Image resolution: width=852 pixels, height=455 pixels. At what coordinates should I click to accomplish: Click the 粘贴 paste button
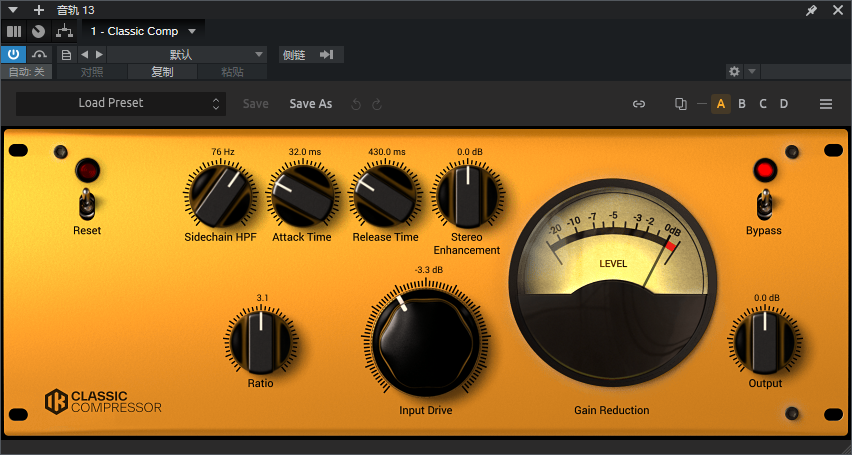[x=233, y=72]
